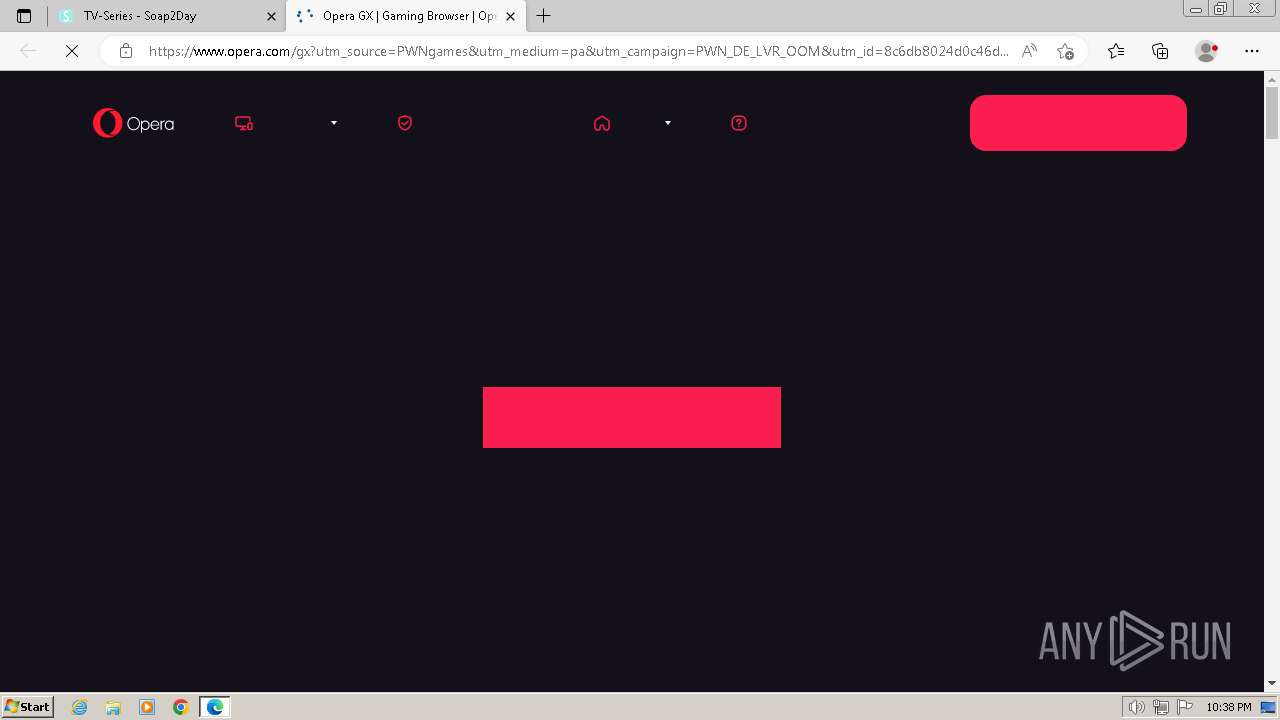Image resolution: width=1280 pixels, height=720 pixels.
Task: Expand the dropdown arrow after the computer icon
Action: 334,123
